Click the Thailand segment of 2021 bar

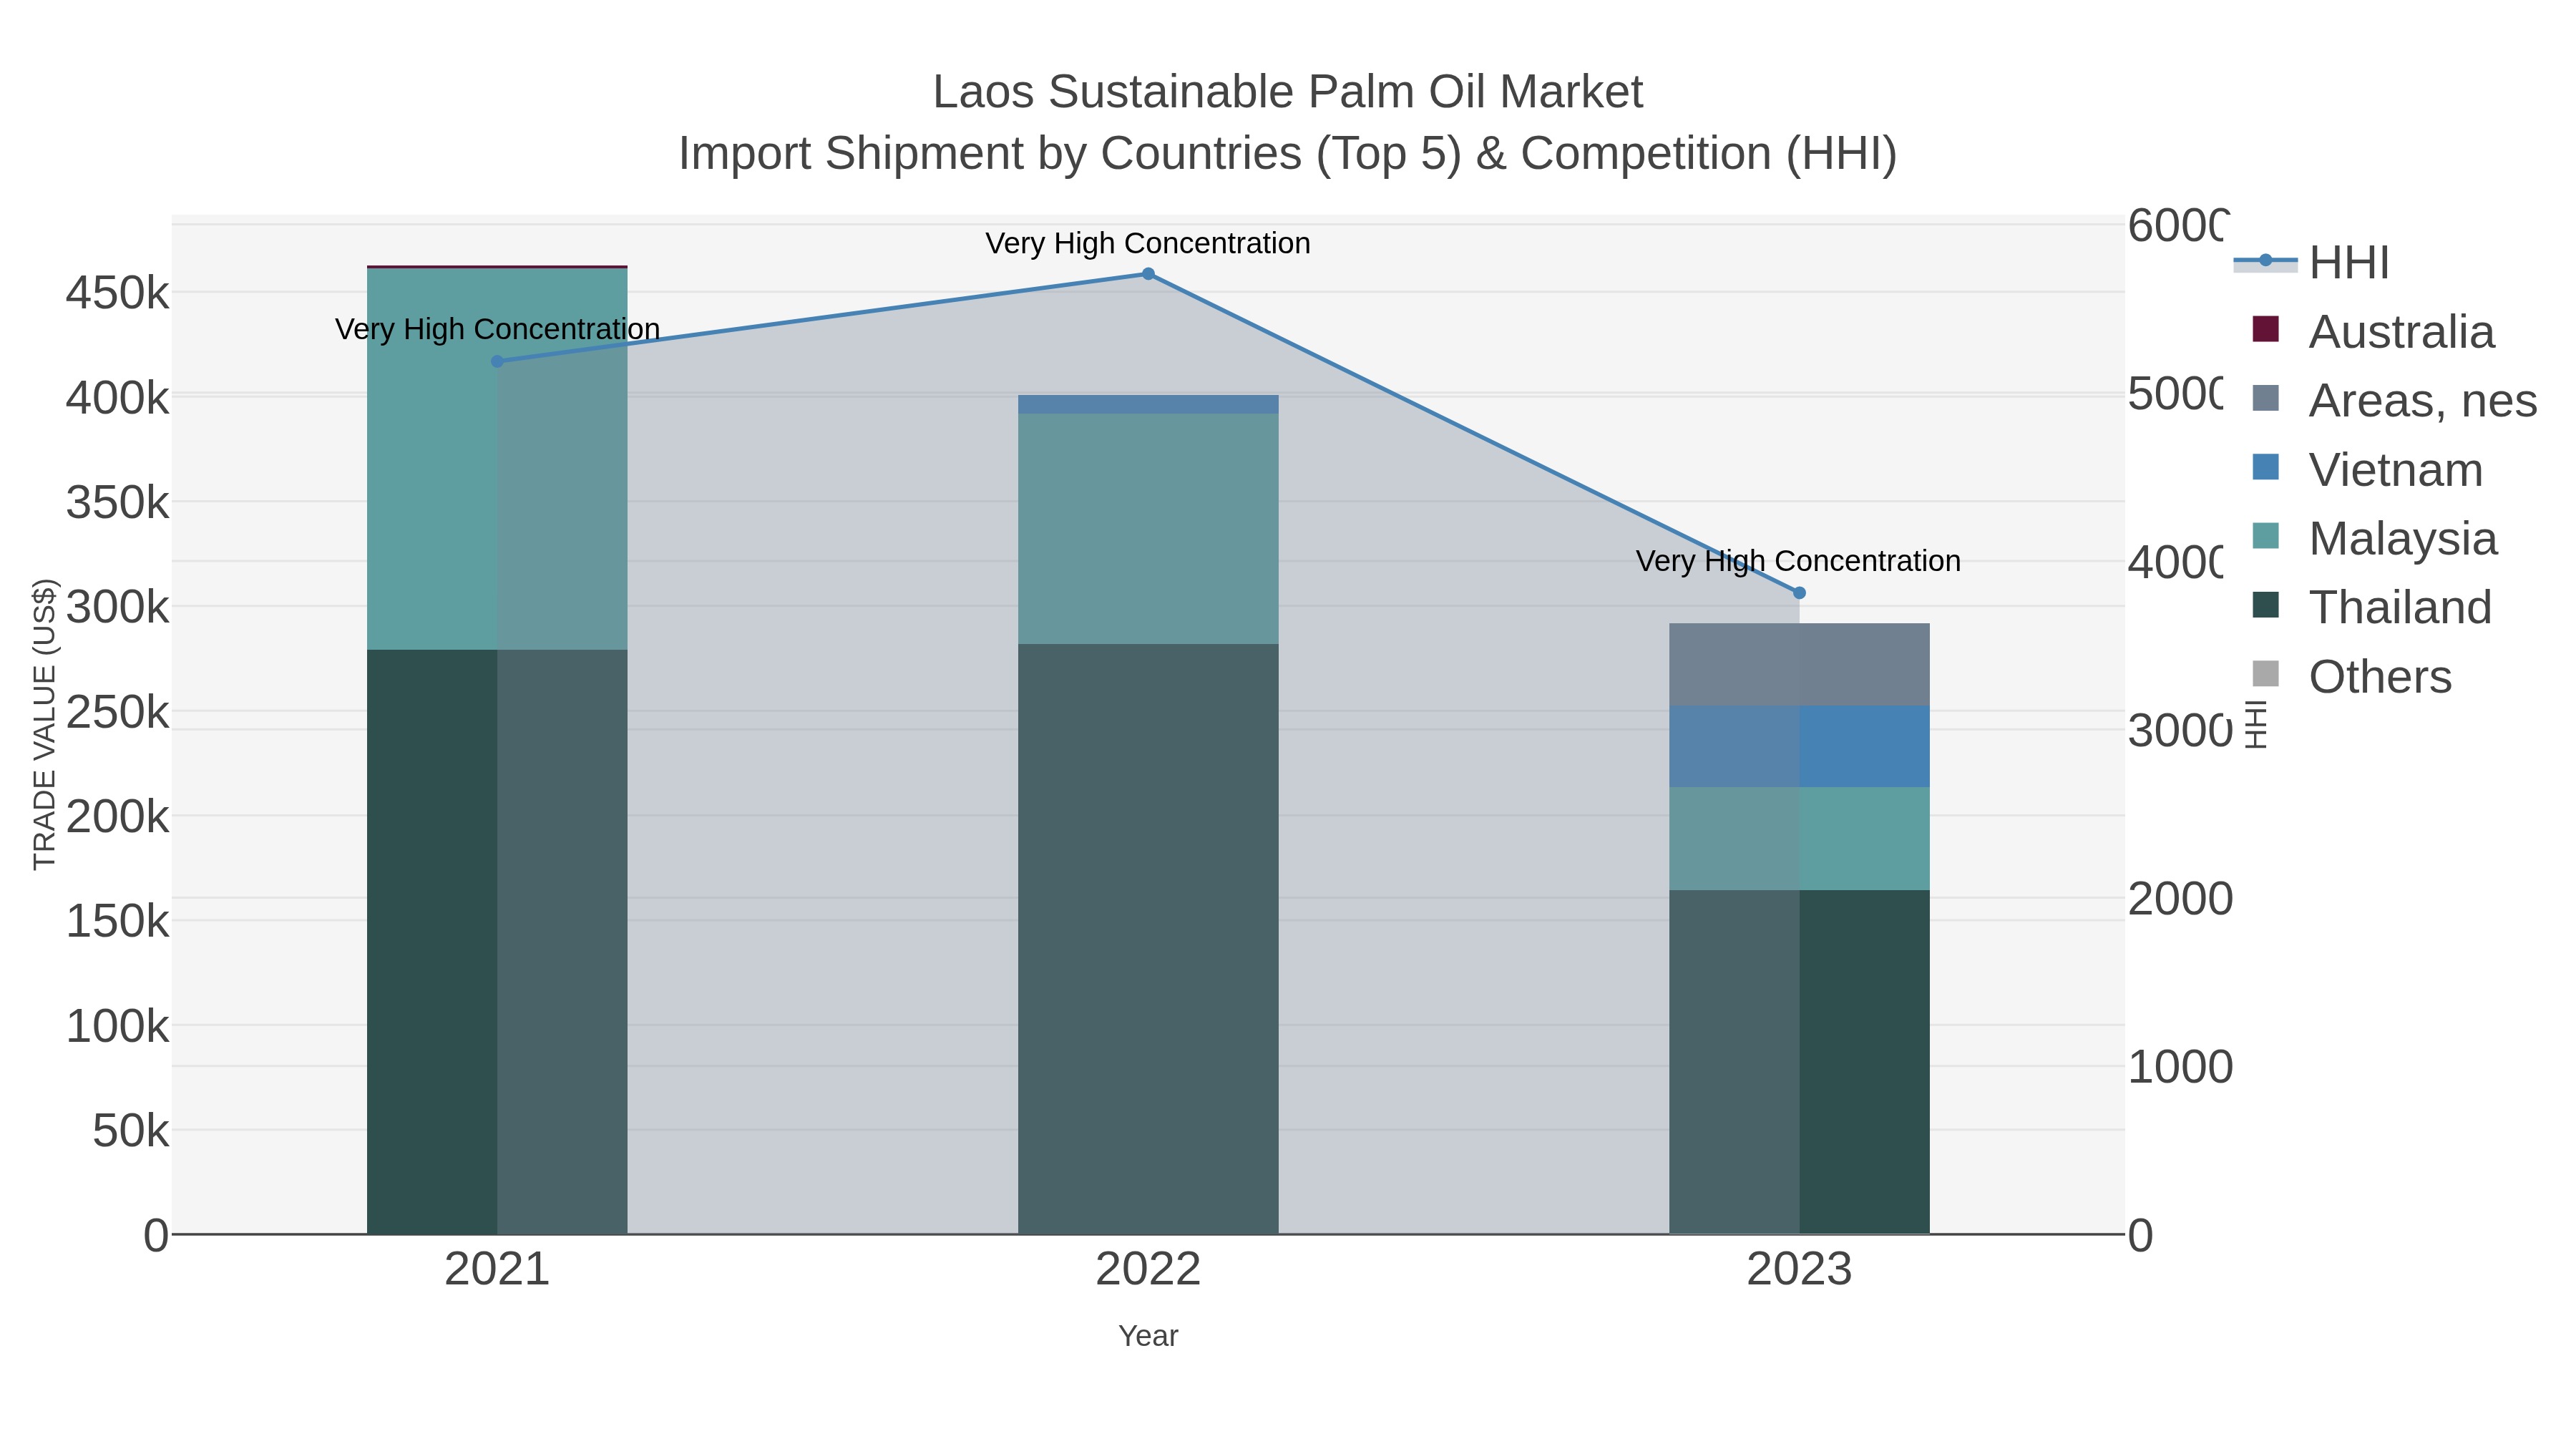pos(497,941)
